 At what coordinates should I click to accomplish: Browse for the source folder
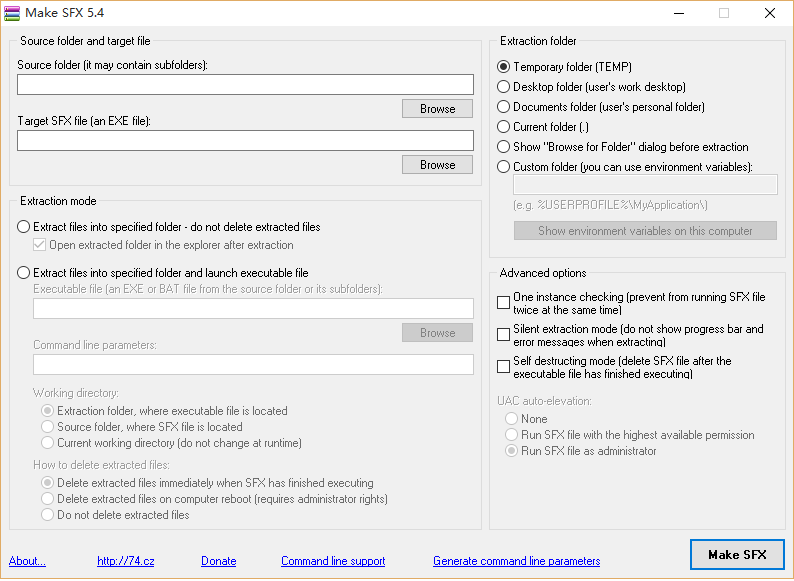click(437, 109)
